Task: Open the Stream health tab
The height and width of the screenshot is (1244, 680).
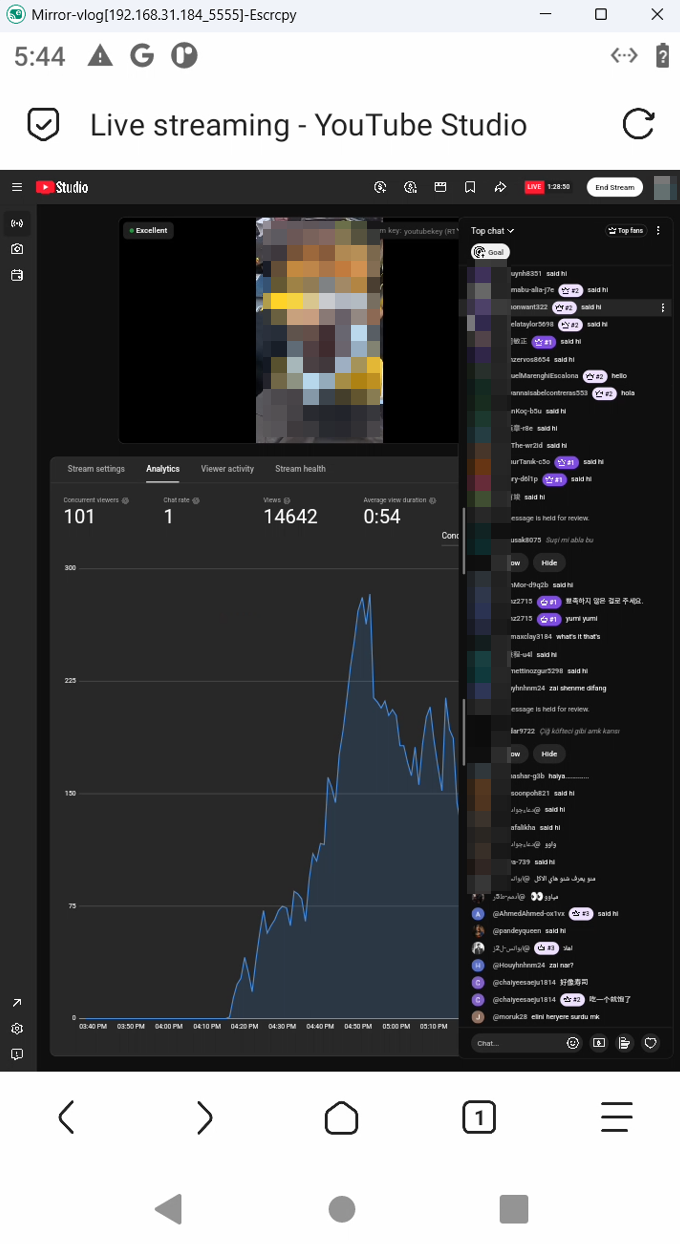Action: 301,469
